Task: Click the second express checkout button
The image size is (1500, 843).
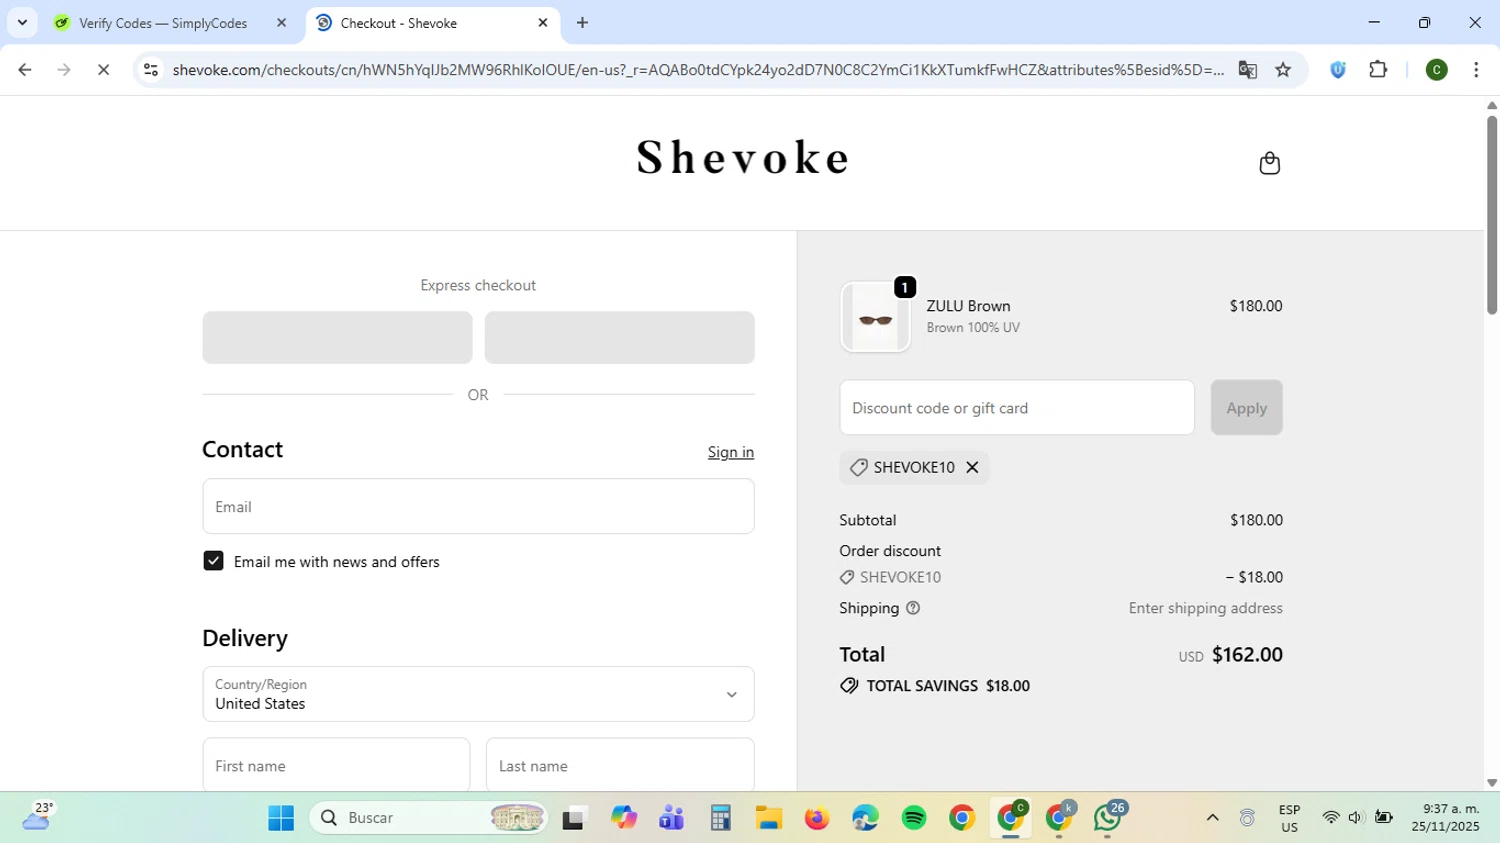Action: [619, 337]
